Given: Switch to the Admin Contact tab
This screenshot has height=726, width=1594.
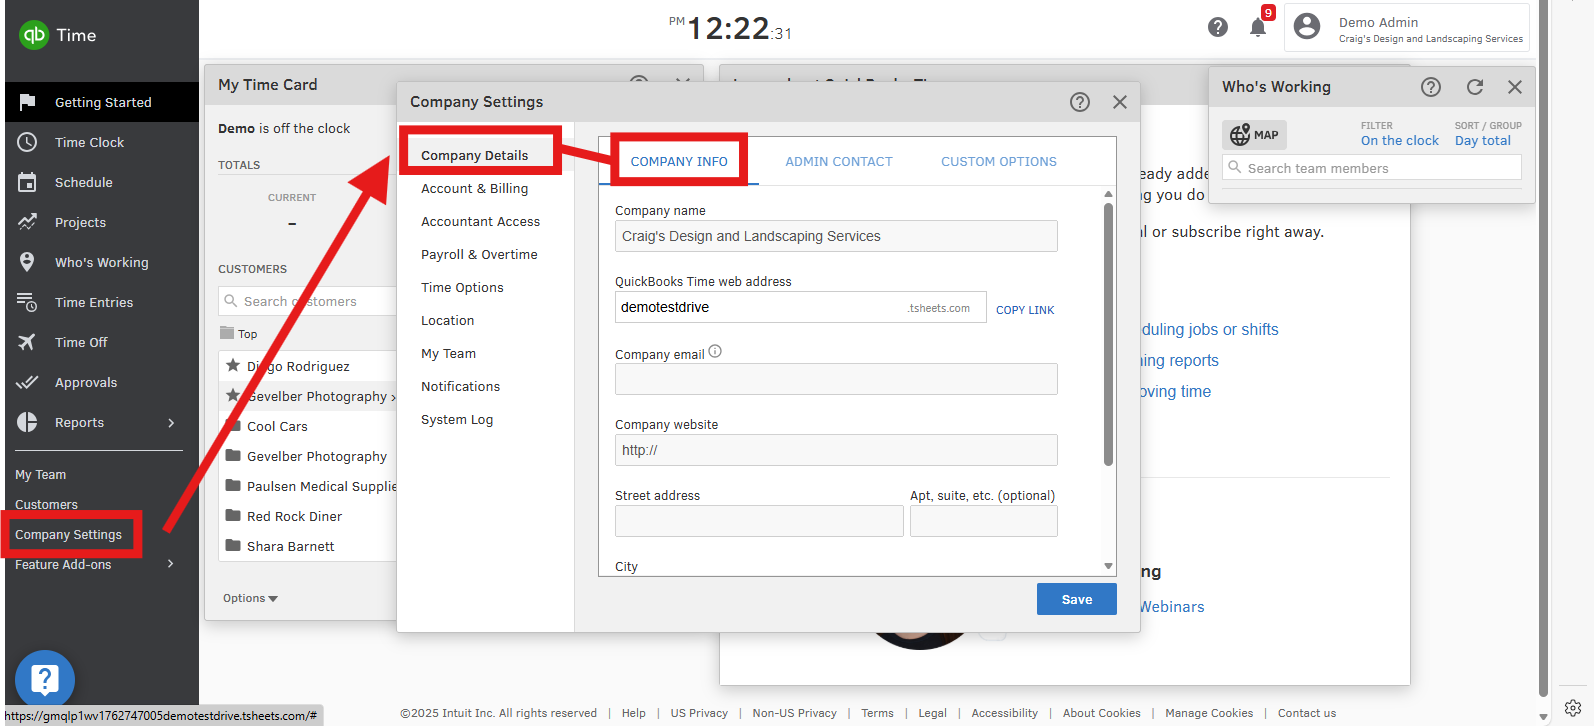Looking at the screenshot, I should (x=838, y=161).
